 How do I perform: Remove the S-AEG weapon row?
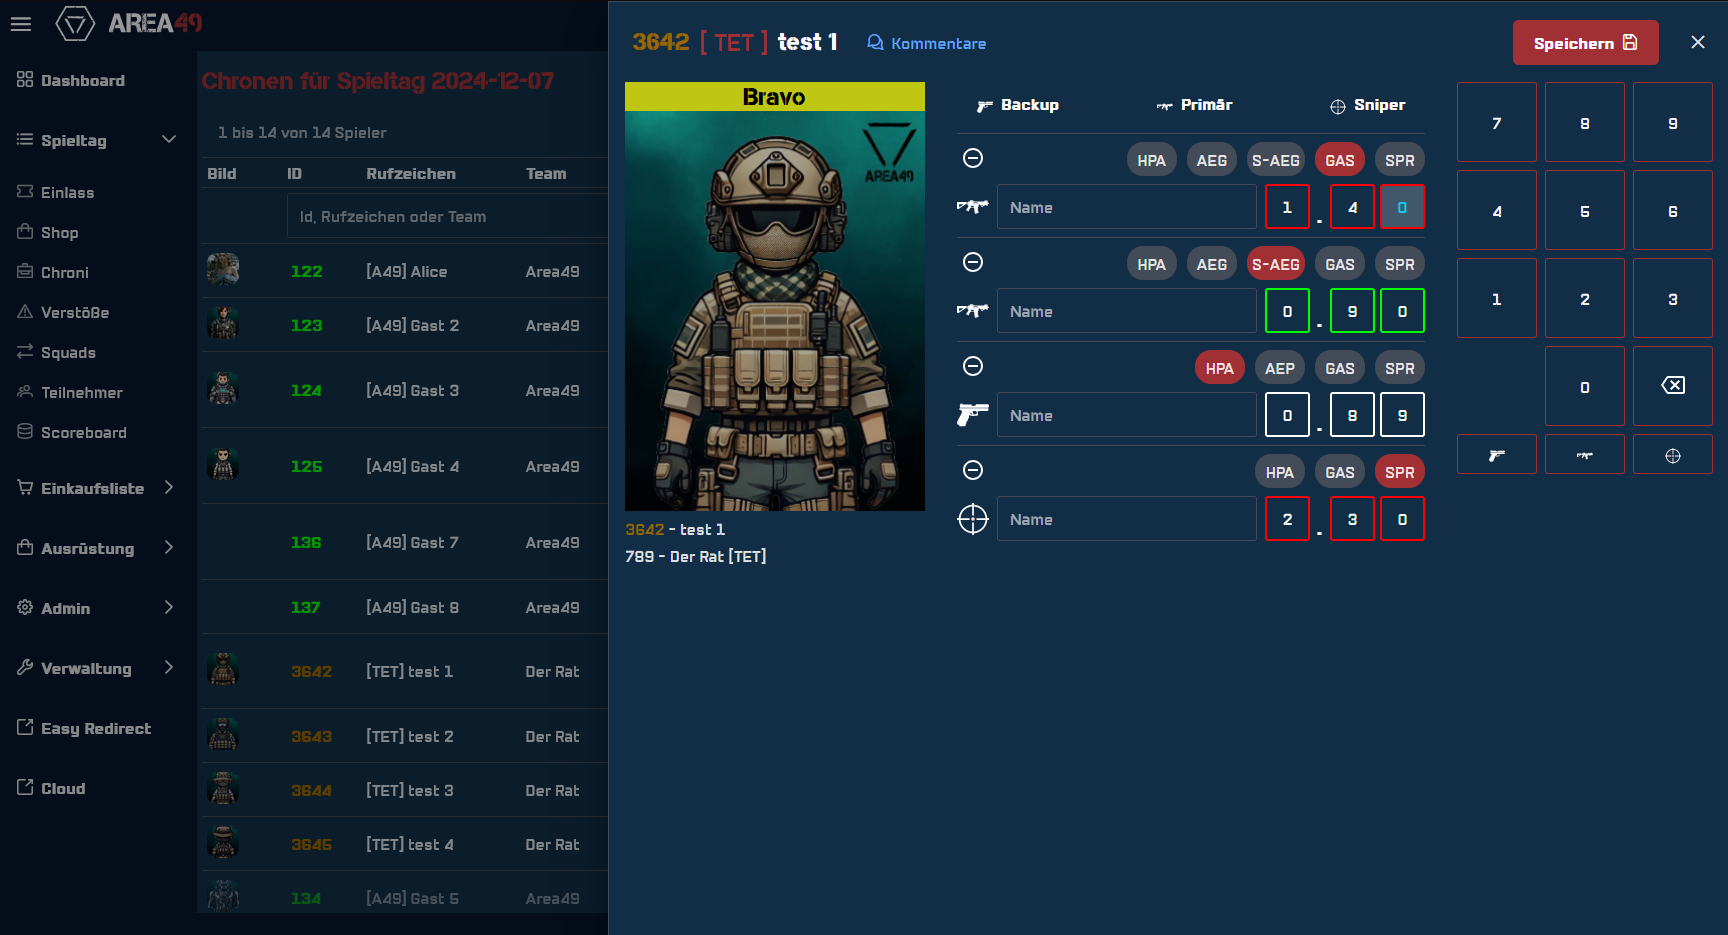point(973,262)
